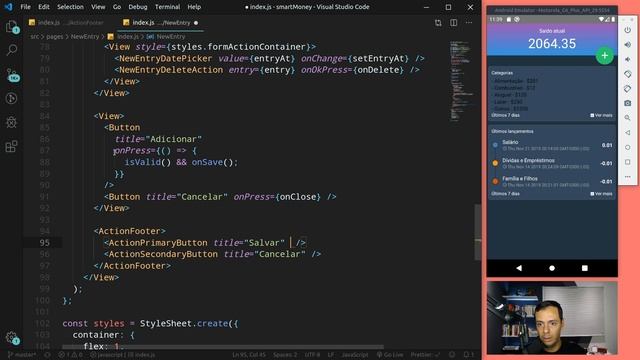Click 'src' in the breadcrumb path
The width and height of the screenshot is (640, 360).
coord(35,37)
